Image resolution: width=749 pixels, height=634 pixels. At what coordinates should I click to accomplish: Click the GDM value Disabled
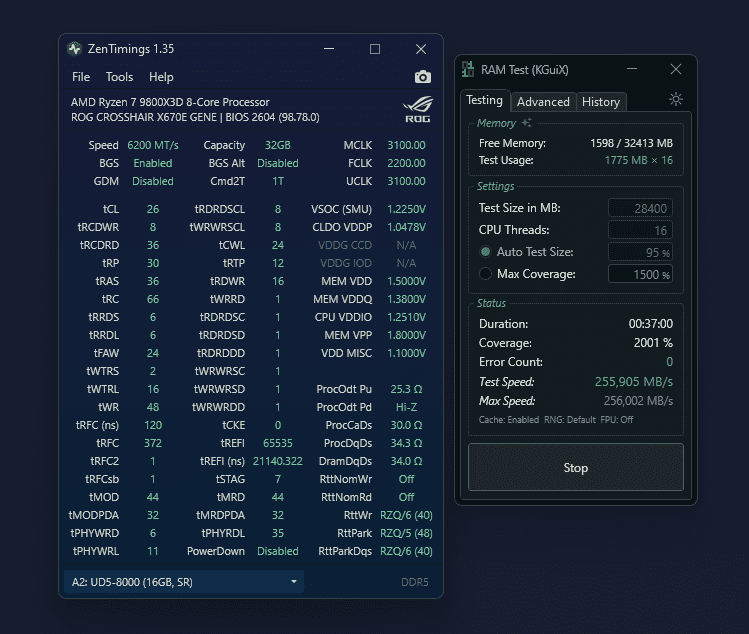tap(153, 182)
